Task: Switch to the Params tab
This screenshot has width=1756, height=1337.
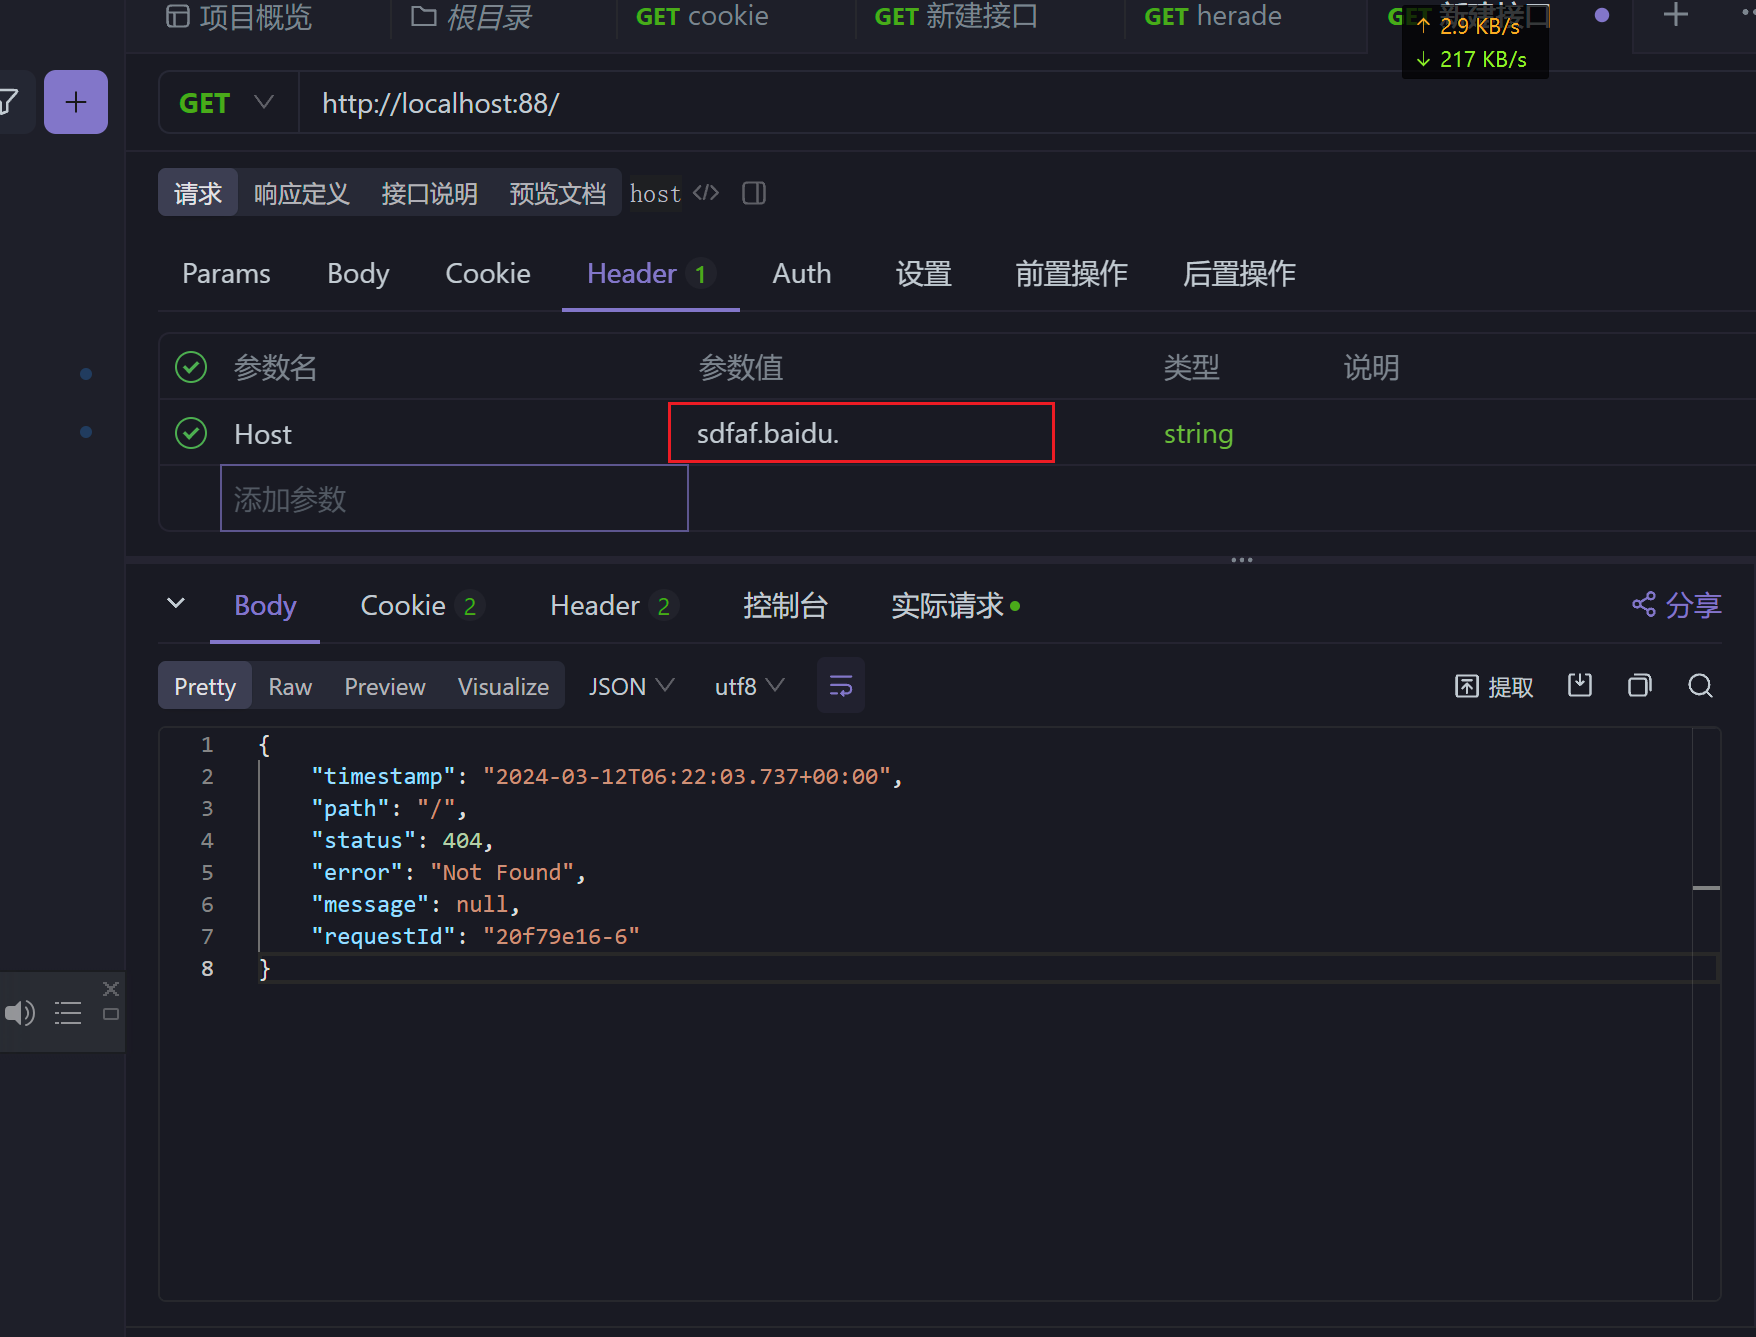Action: [x=226, y=273]
